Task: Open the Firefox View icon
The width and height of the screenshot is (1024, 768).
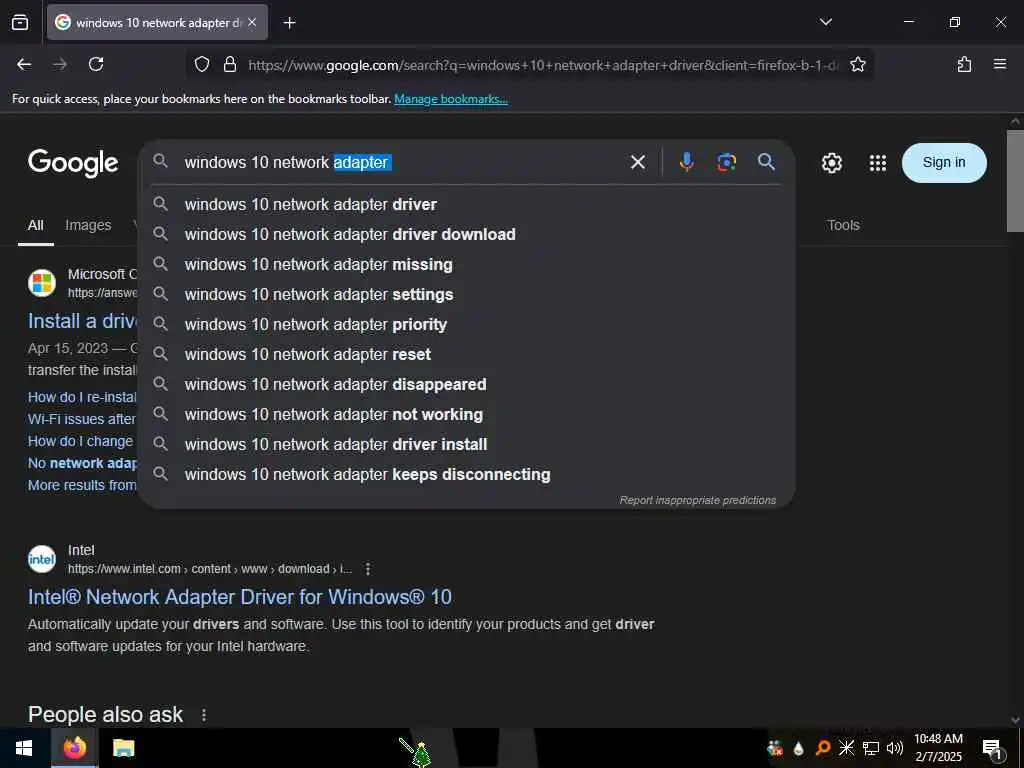Action: pyautogui.click(x=20, y=22)
